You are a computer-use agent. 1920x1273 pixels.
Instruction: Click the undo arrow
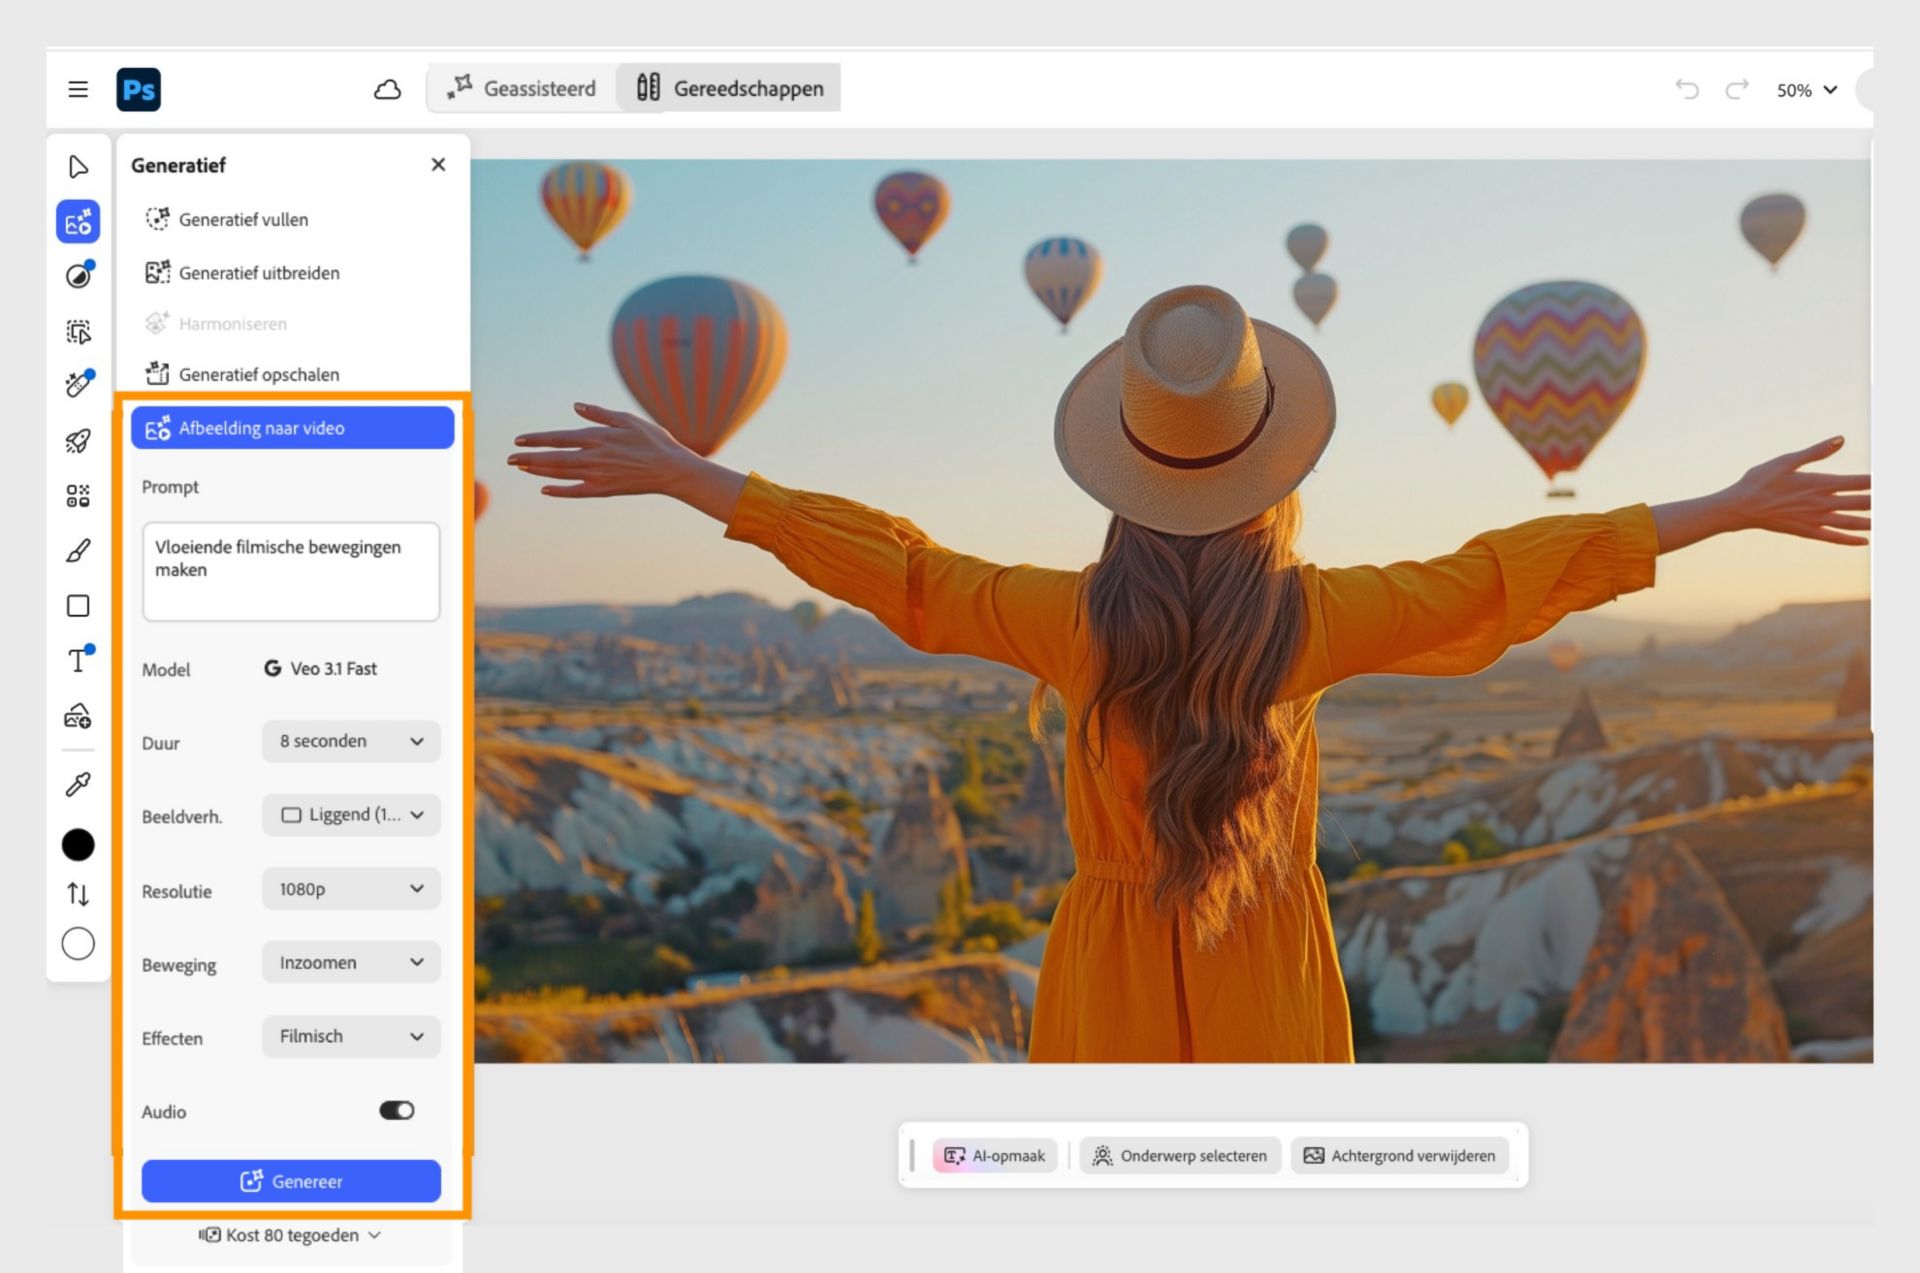click(x=1687, y=89)
